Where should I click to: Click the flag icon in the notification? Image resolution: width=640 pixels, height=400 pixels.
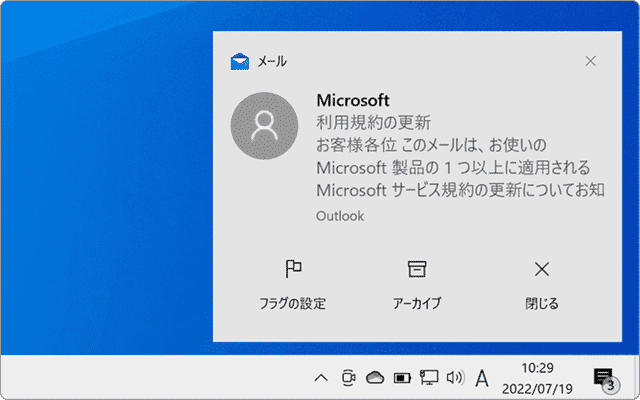(293, 269)
